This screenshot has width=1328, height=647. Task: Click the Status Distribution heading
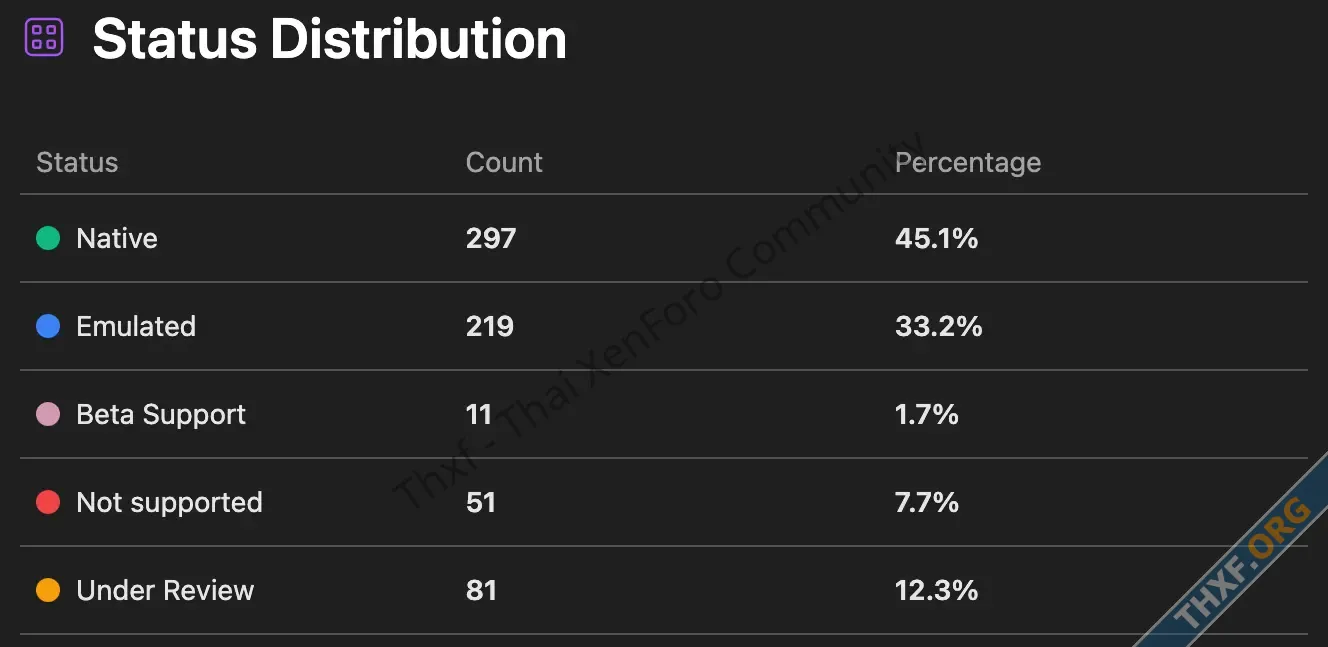tap(329, 39)
